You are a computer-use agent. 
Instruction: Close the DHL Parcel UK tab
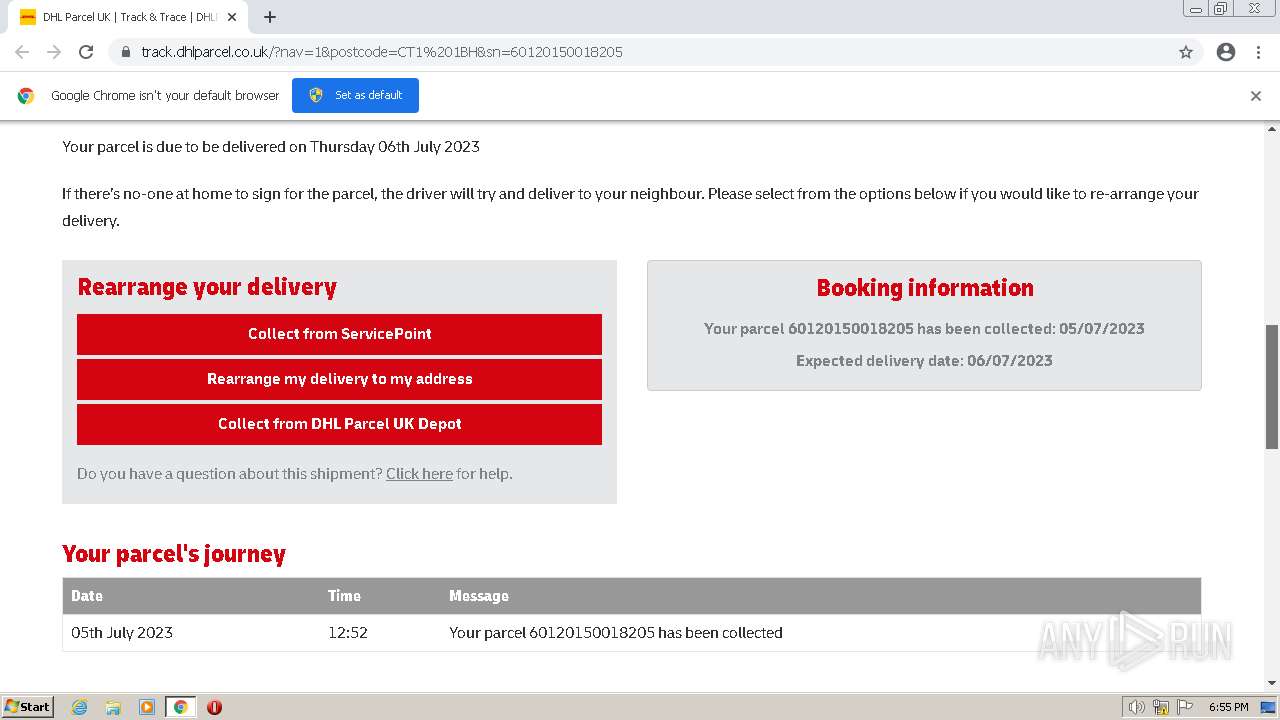[x=233, y=17]
